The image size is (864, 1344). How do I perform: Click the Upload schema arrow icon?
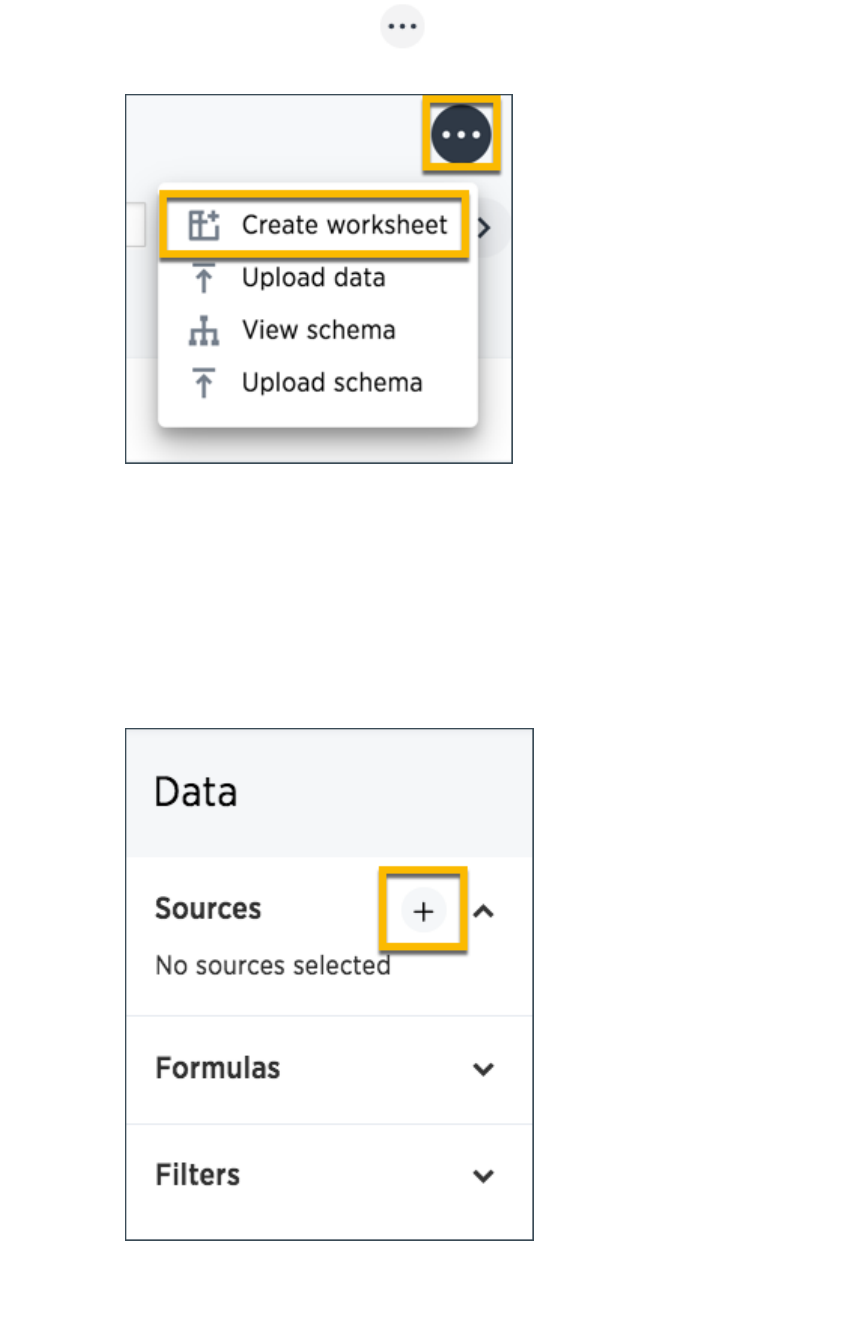point(204,383)
